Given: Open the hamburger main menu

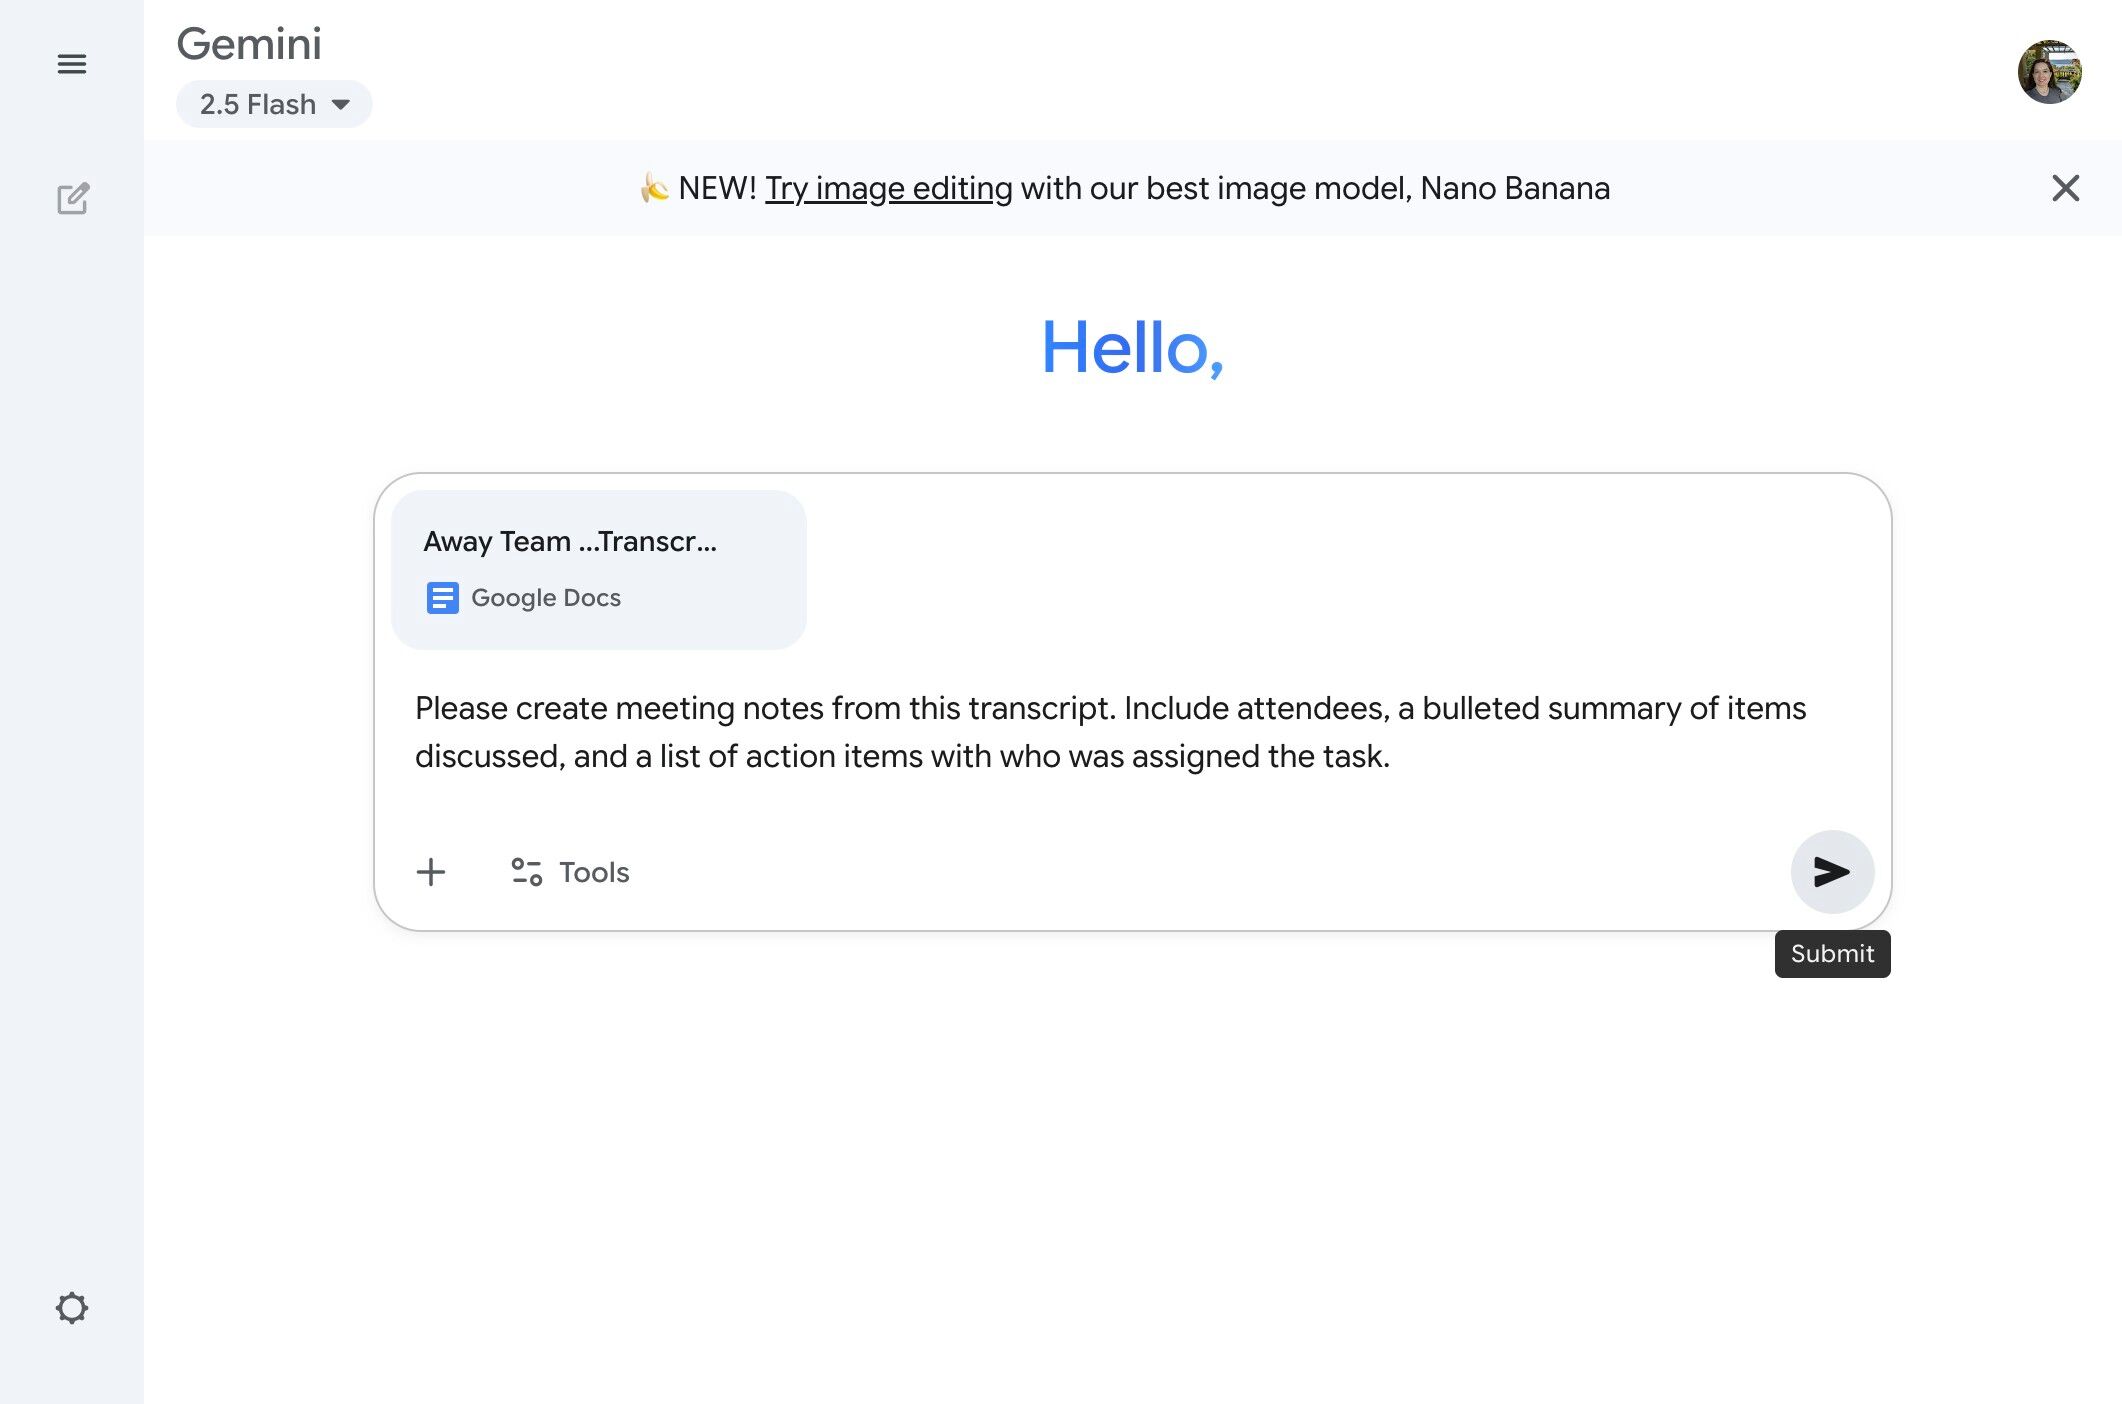Looking at the screenshot, I should [71, 65].
